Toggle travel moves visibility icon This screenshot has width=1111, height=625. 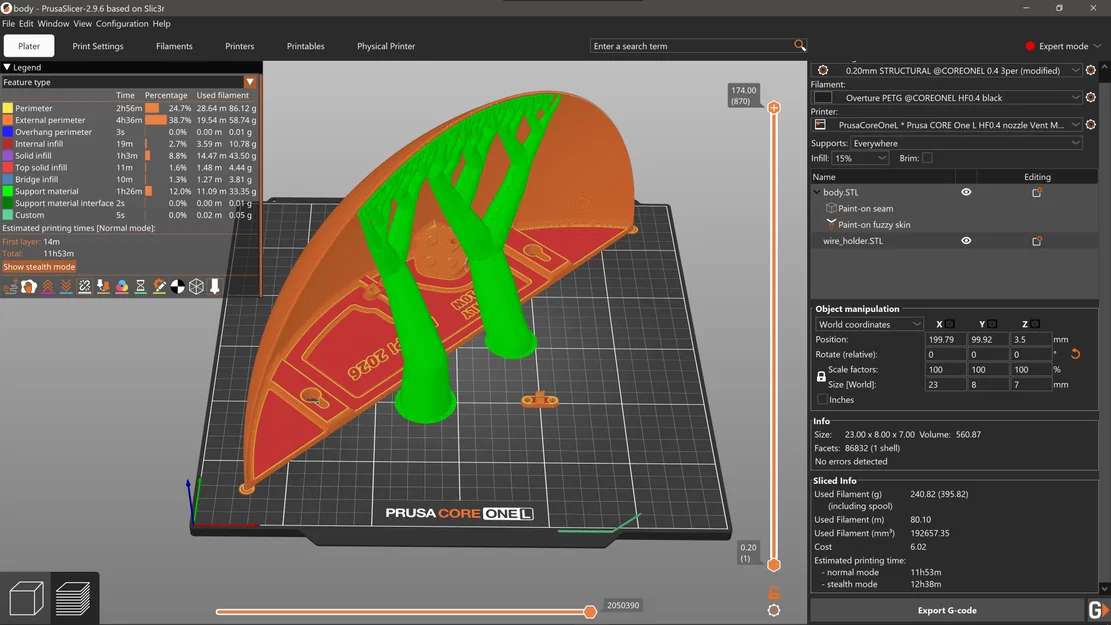point(10,286)
